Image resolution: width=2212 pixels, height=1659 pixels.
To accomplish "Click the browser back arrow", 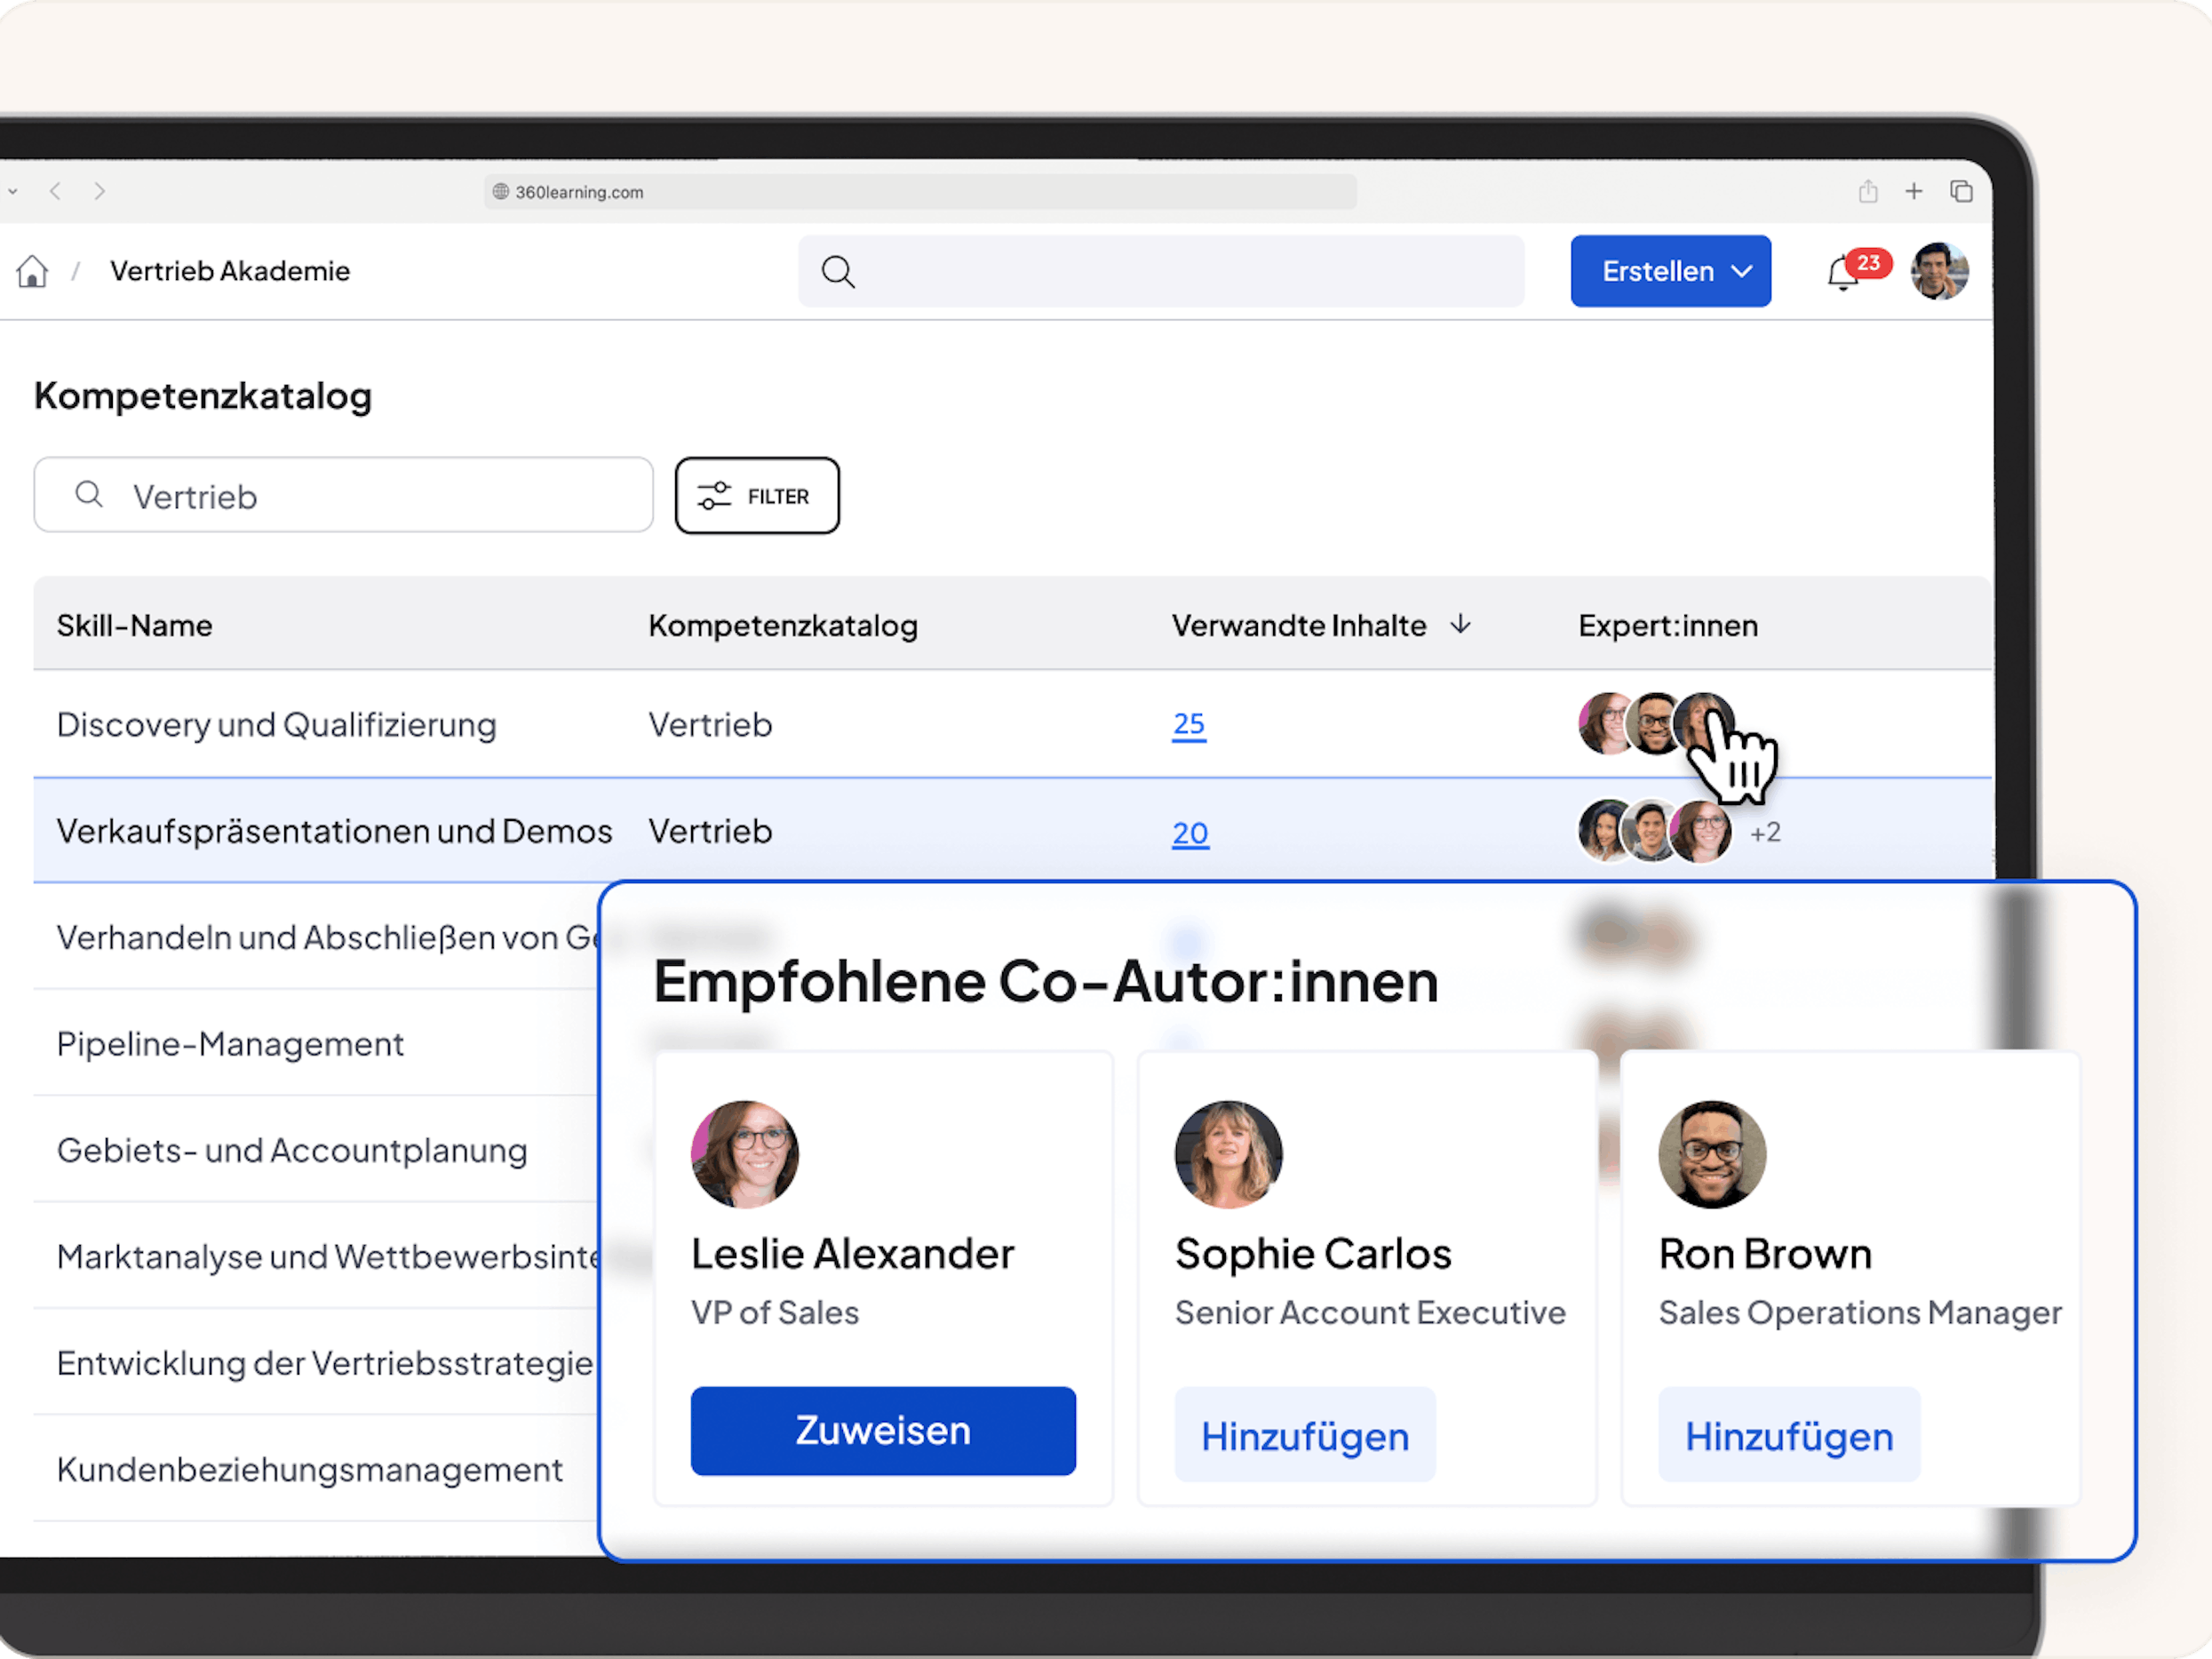I will click(56, 191).
